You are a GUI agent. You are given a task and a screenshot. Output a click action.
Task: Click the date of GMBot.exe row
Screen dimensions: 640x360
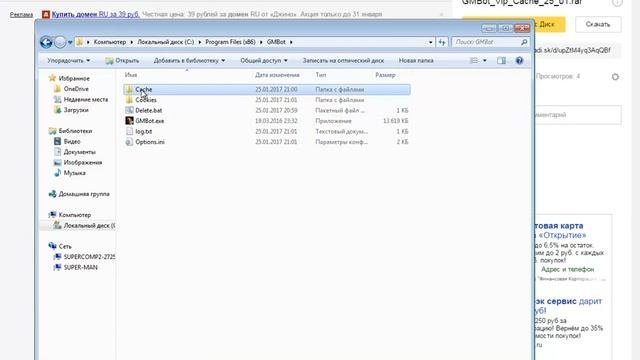pos(276,121)
